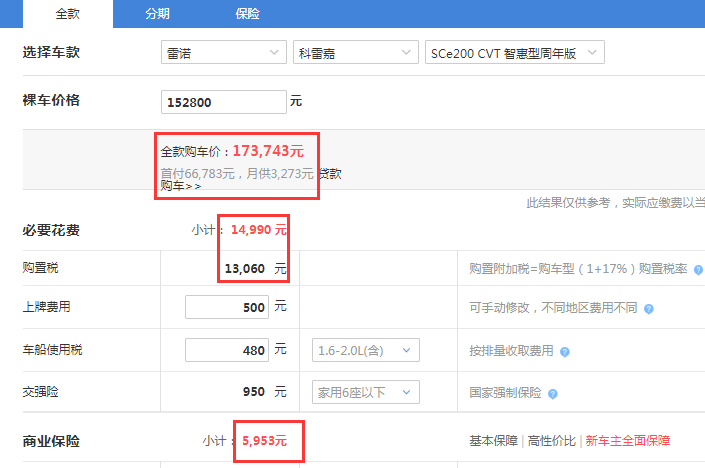Click the 商业保险 subtotal 5,953元
Image resolution: width=705 pixels, height=468 pixels.
264,441
